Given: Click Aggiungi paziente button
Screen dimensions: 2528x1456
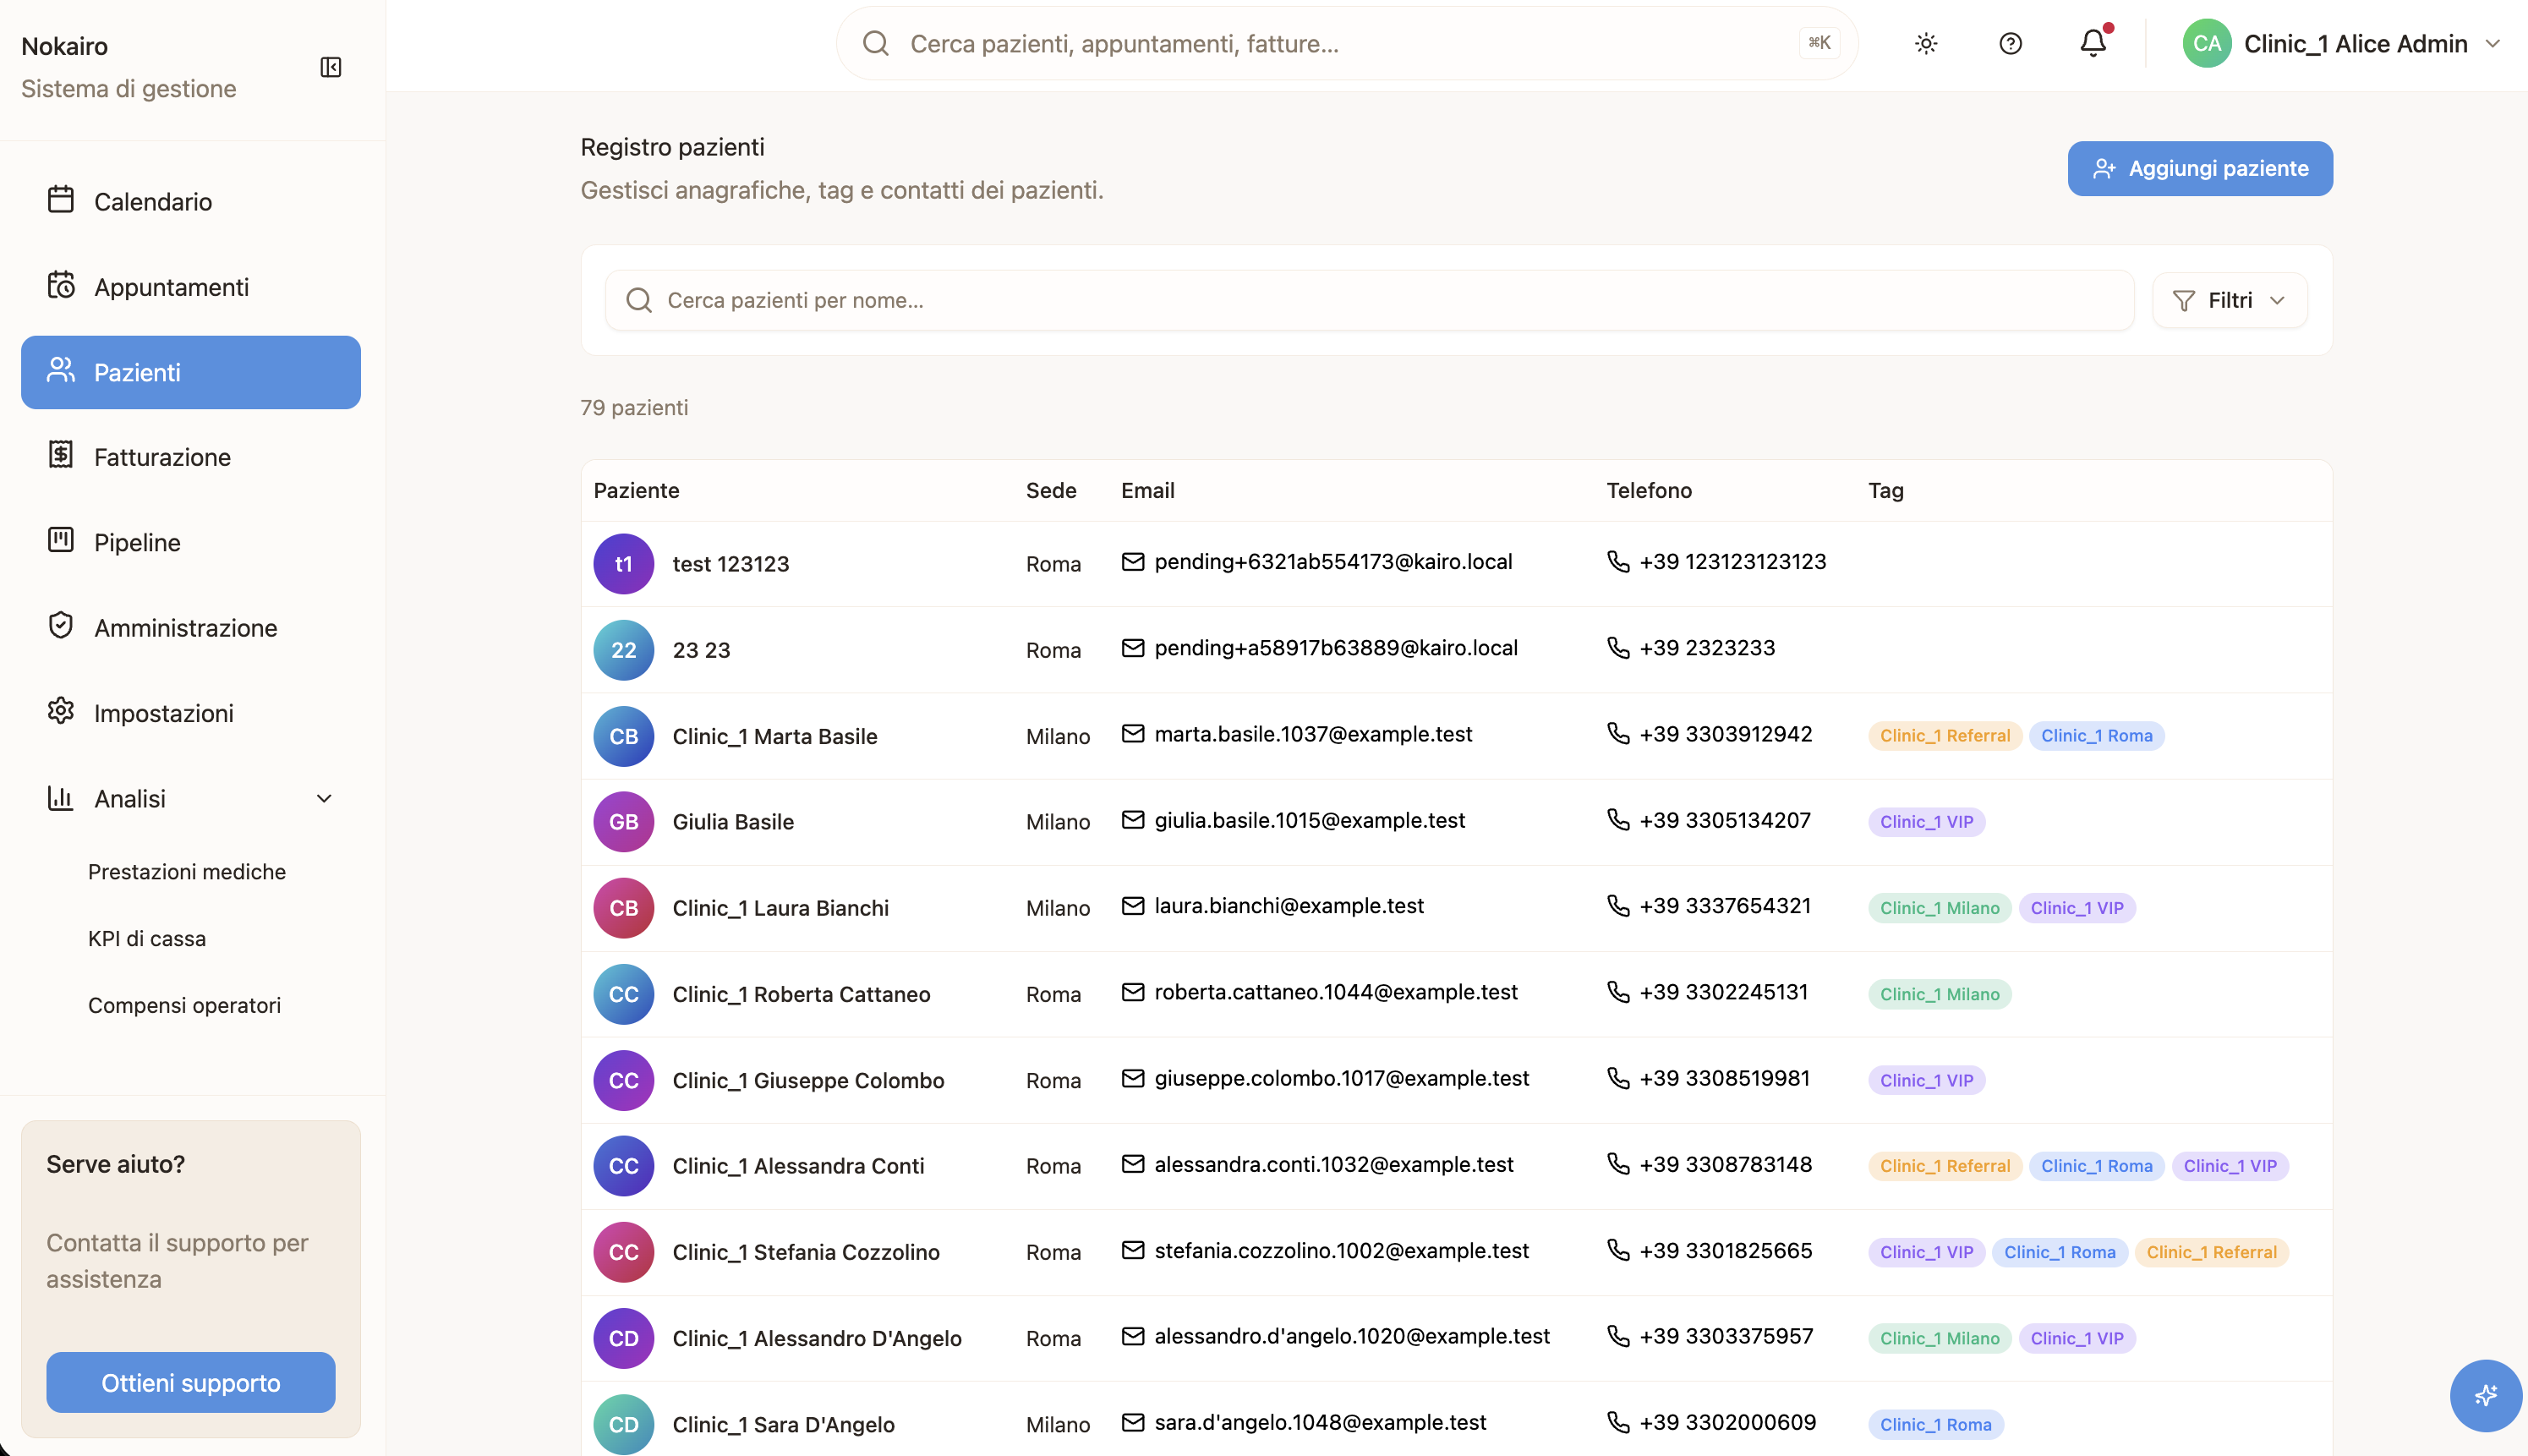Looking at the screenshot, I should pos(2200,168).
